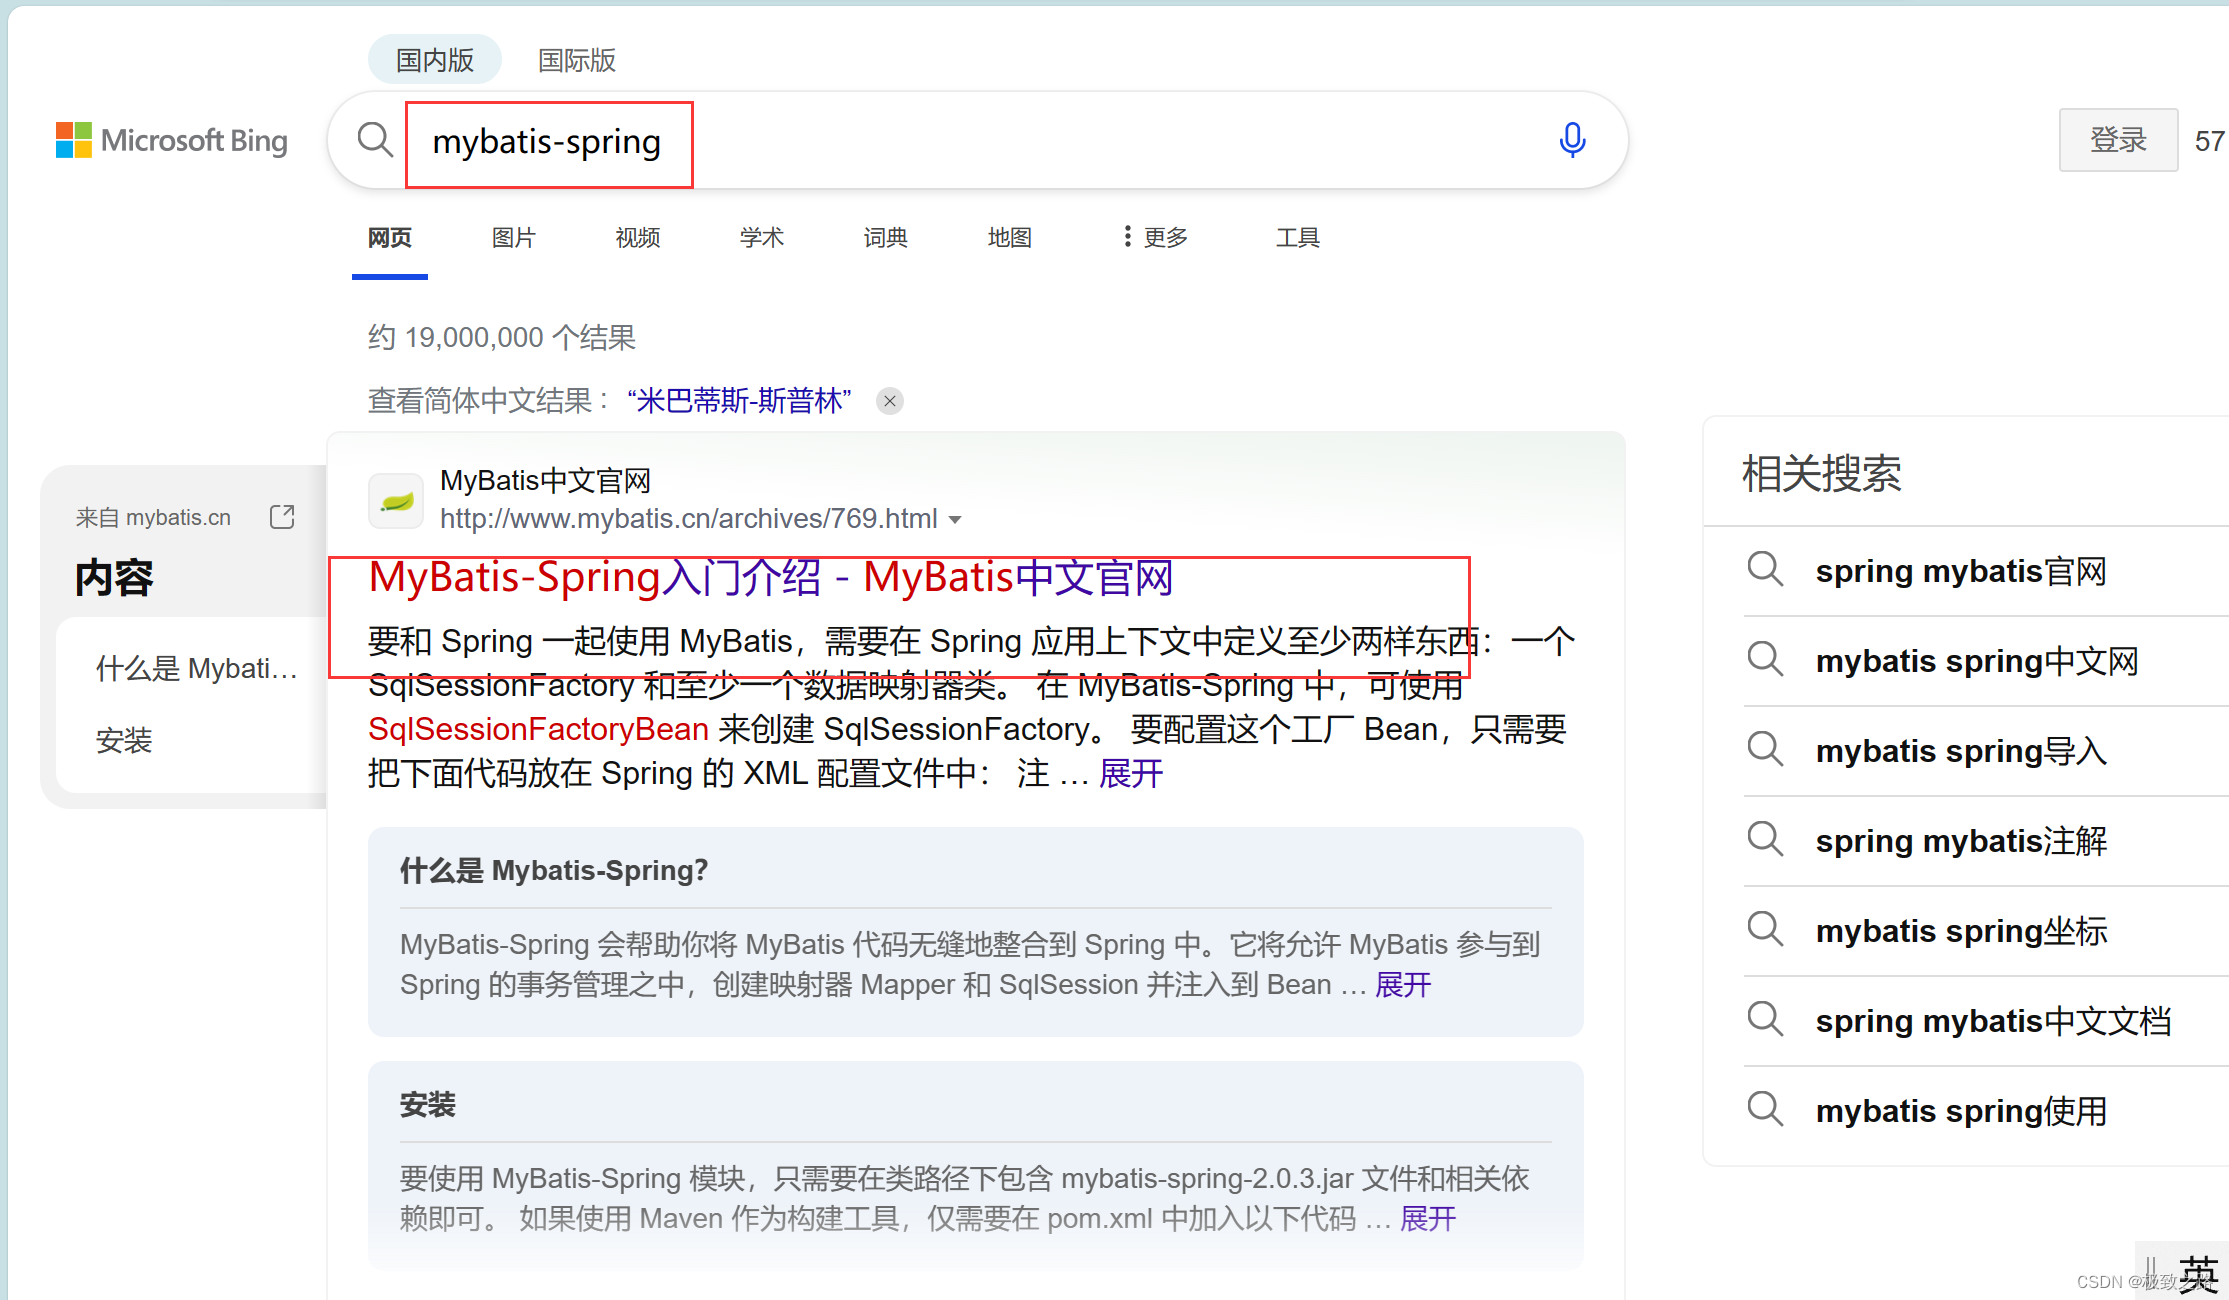Click the 相关搜索 heading
The height and width of the screenshot is (1300, 2229).
tap(1822, 473)
